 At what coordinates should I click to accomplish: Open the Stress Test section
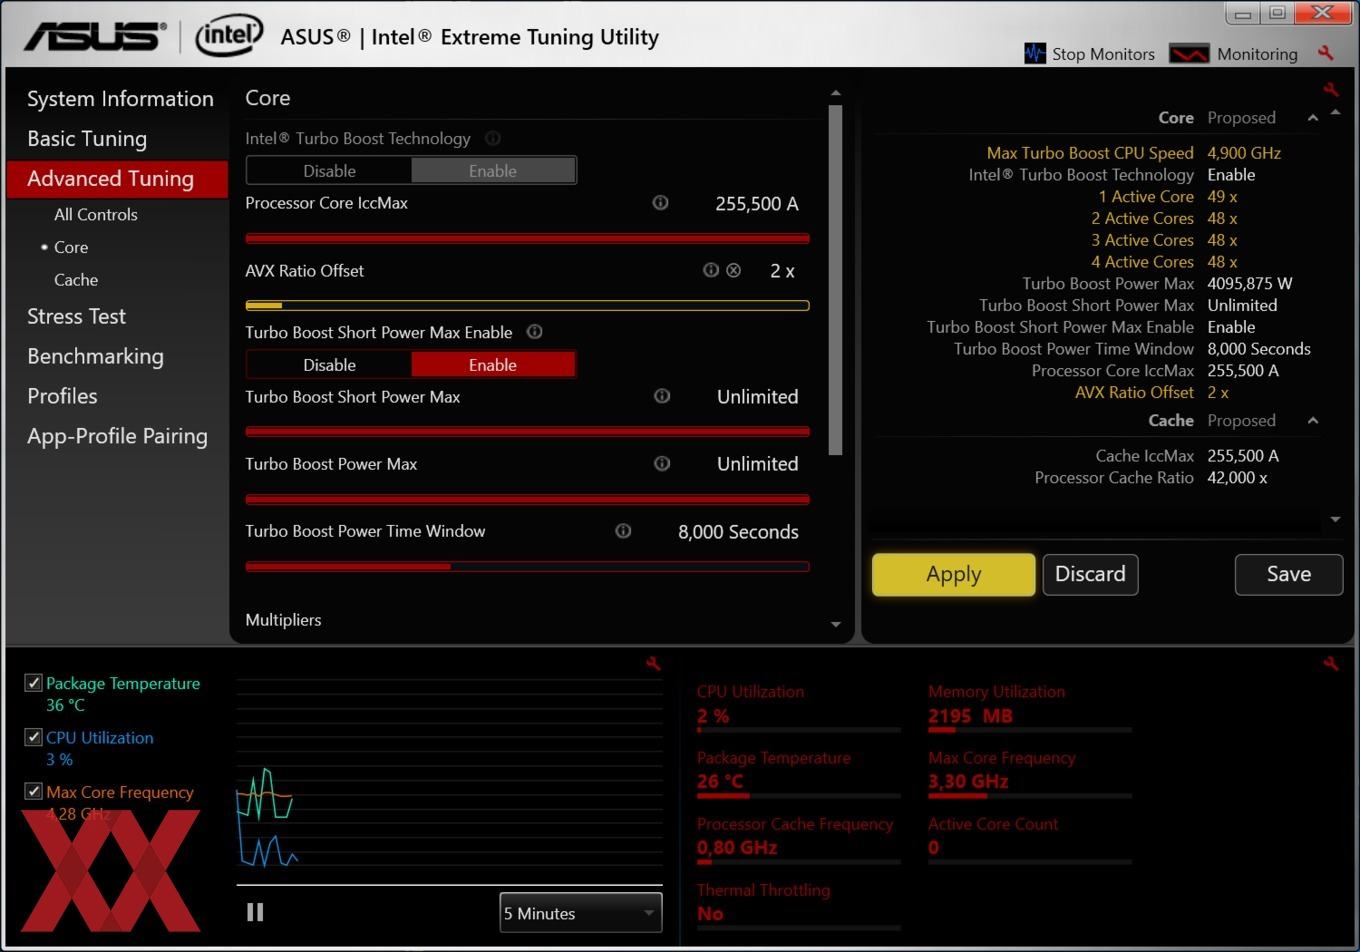[x=76, y=316]
